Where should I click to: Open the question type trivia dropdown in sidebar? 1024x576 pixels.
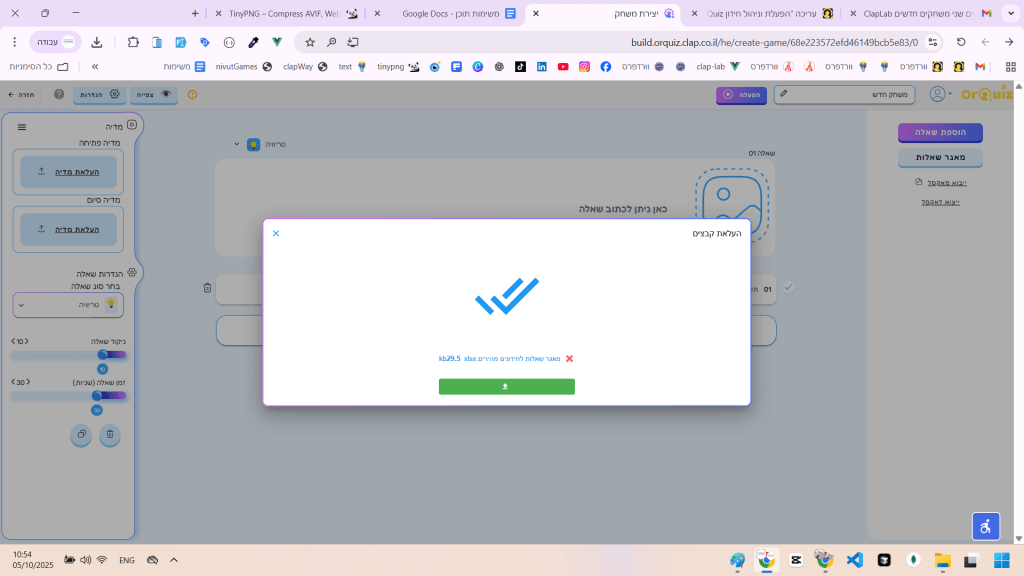coord(68,304)
